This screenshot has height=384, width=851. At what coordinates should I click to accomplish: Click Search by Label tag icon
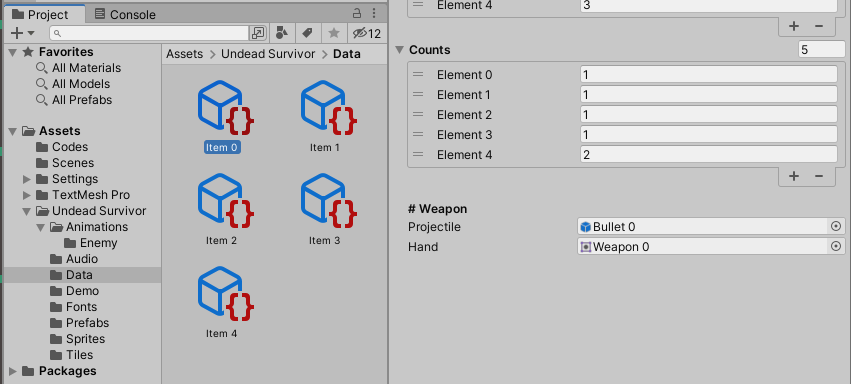tap(307, 33)
